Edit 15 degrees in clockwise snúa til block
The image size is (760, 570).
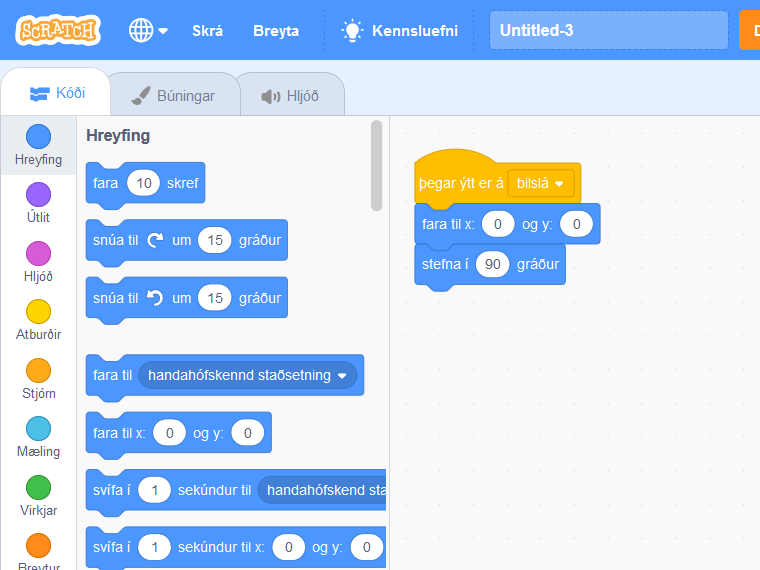[215, 240]
